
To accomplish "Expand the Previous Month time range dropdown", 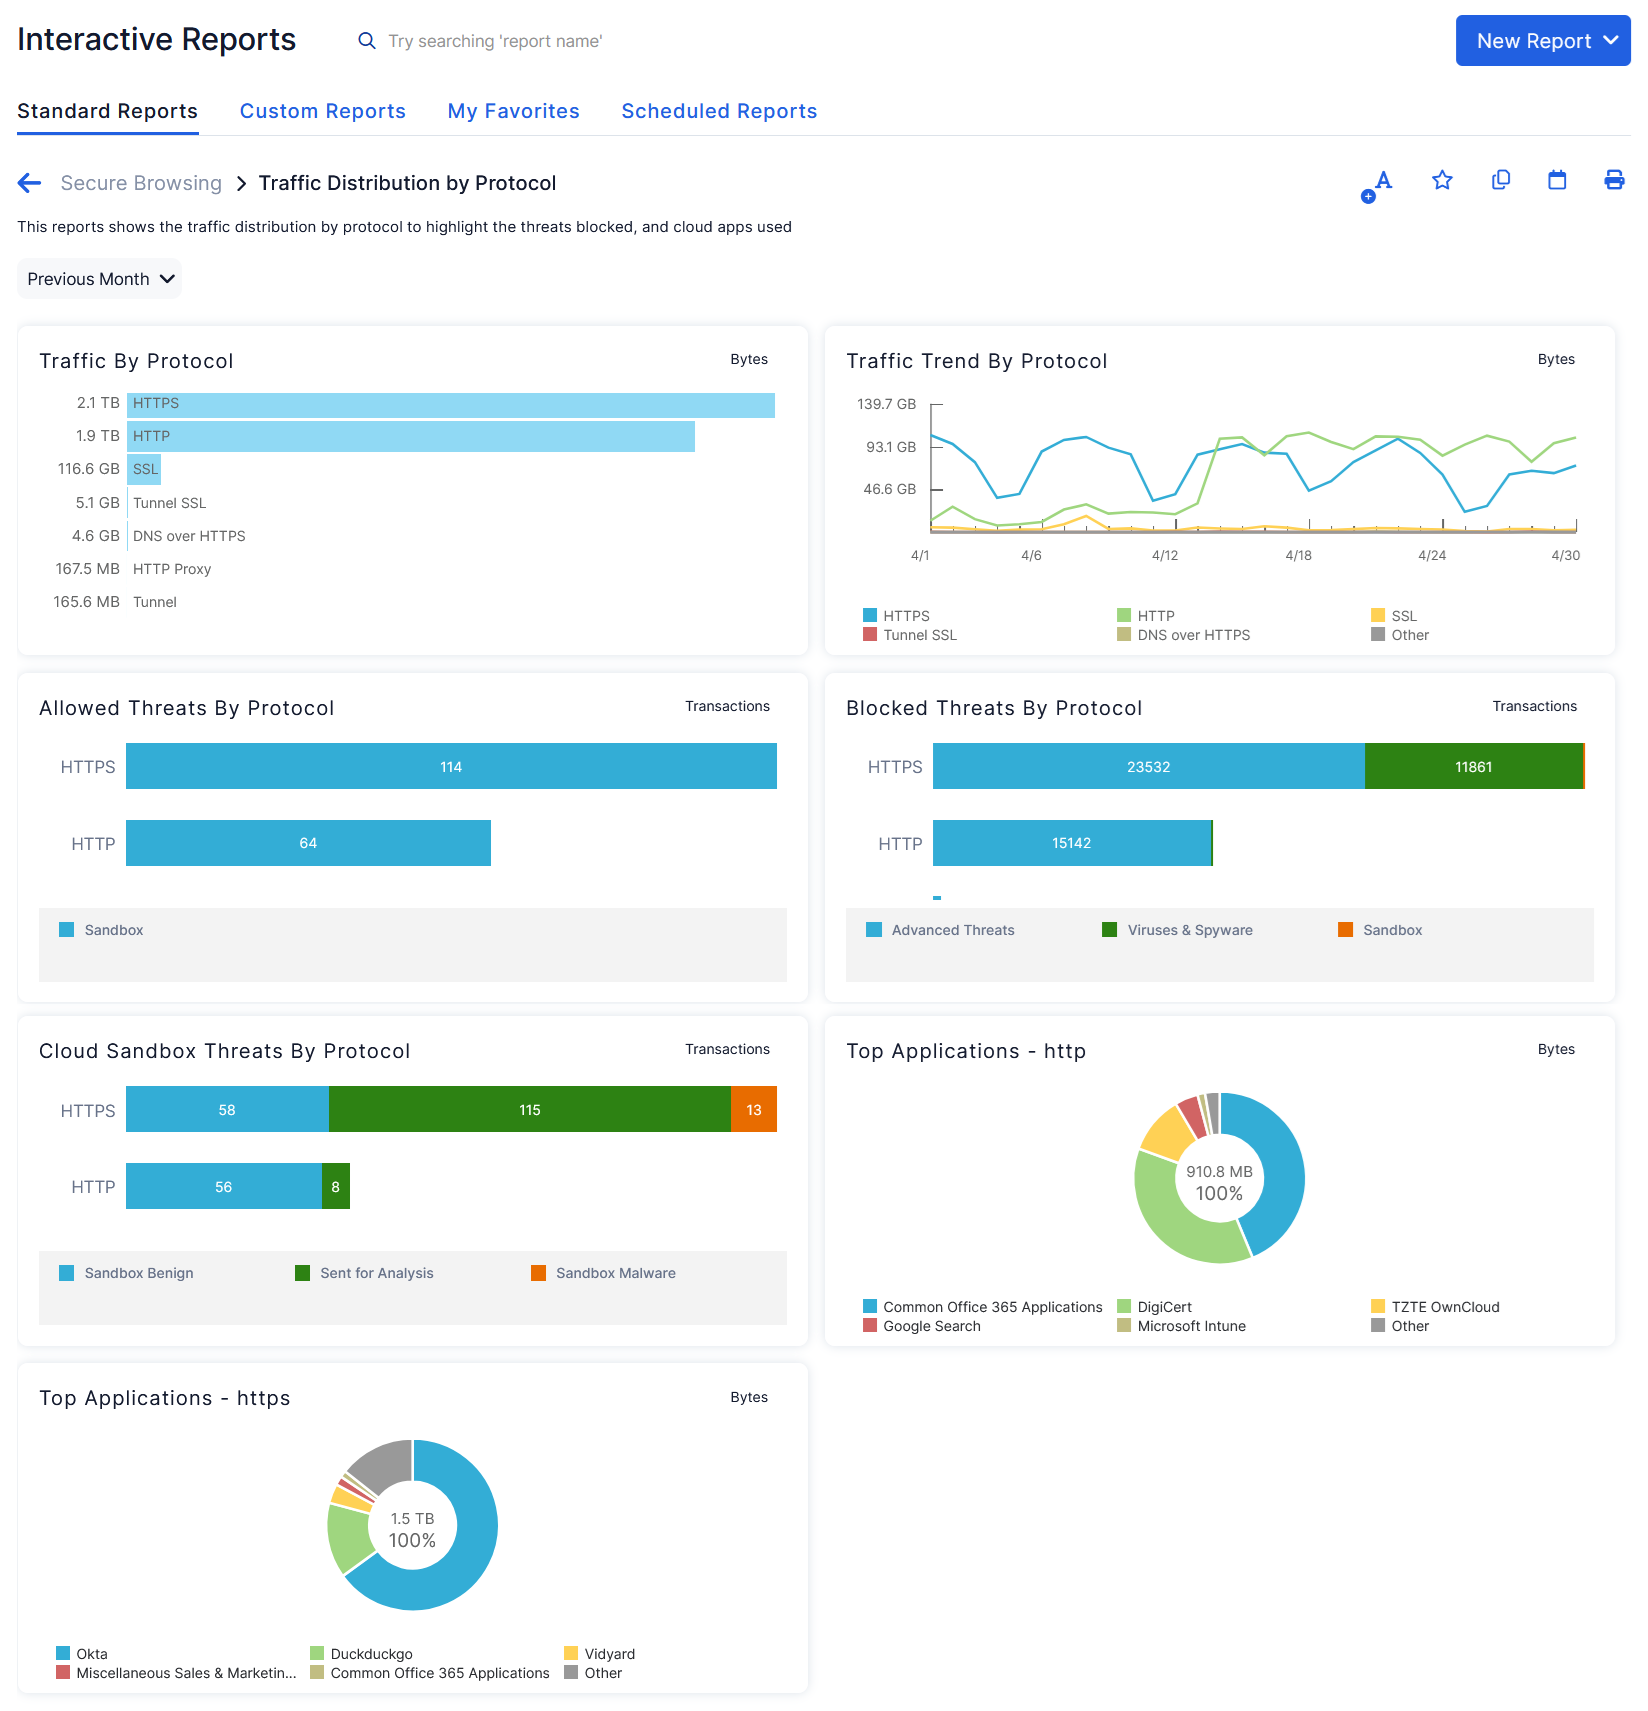I will coord(99,279).
